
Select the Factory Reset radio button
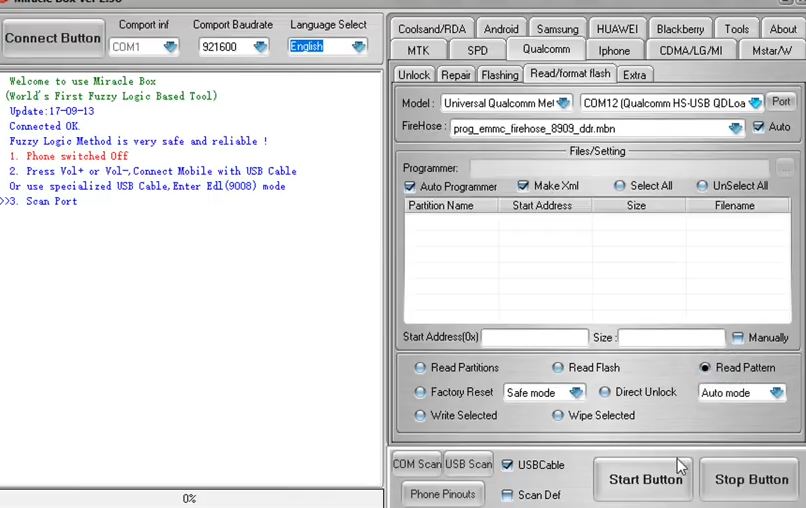420,392
